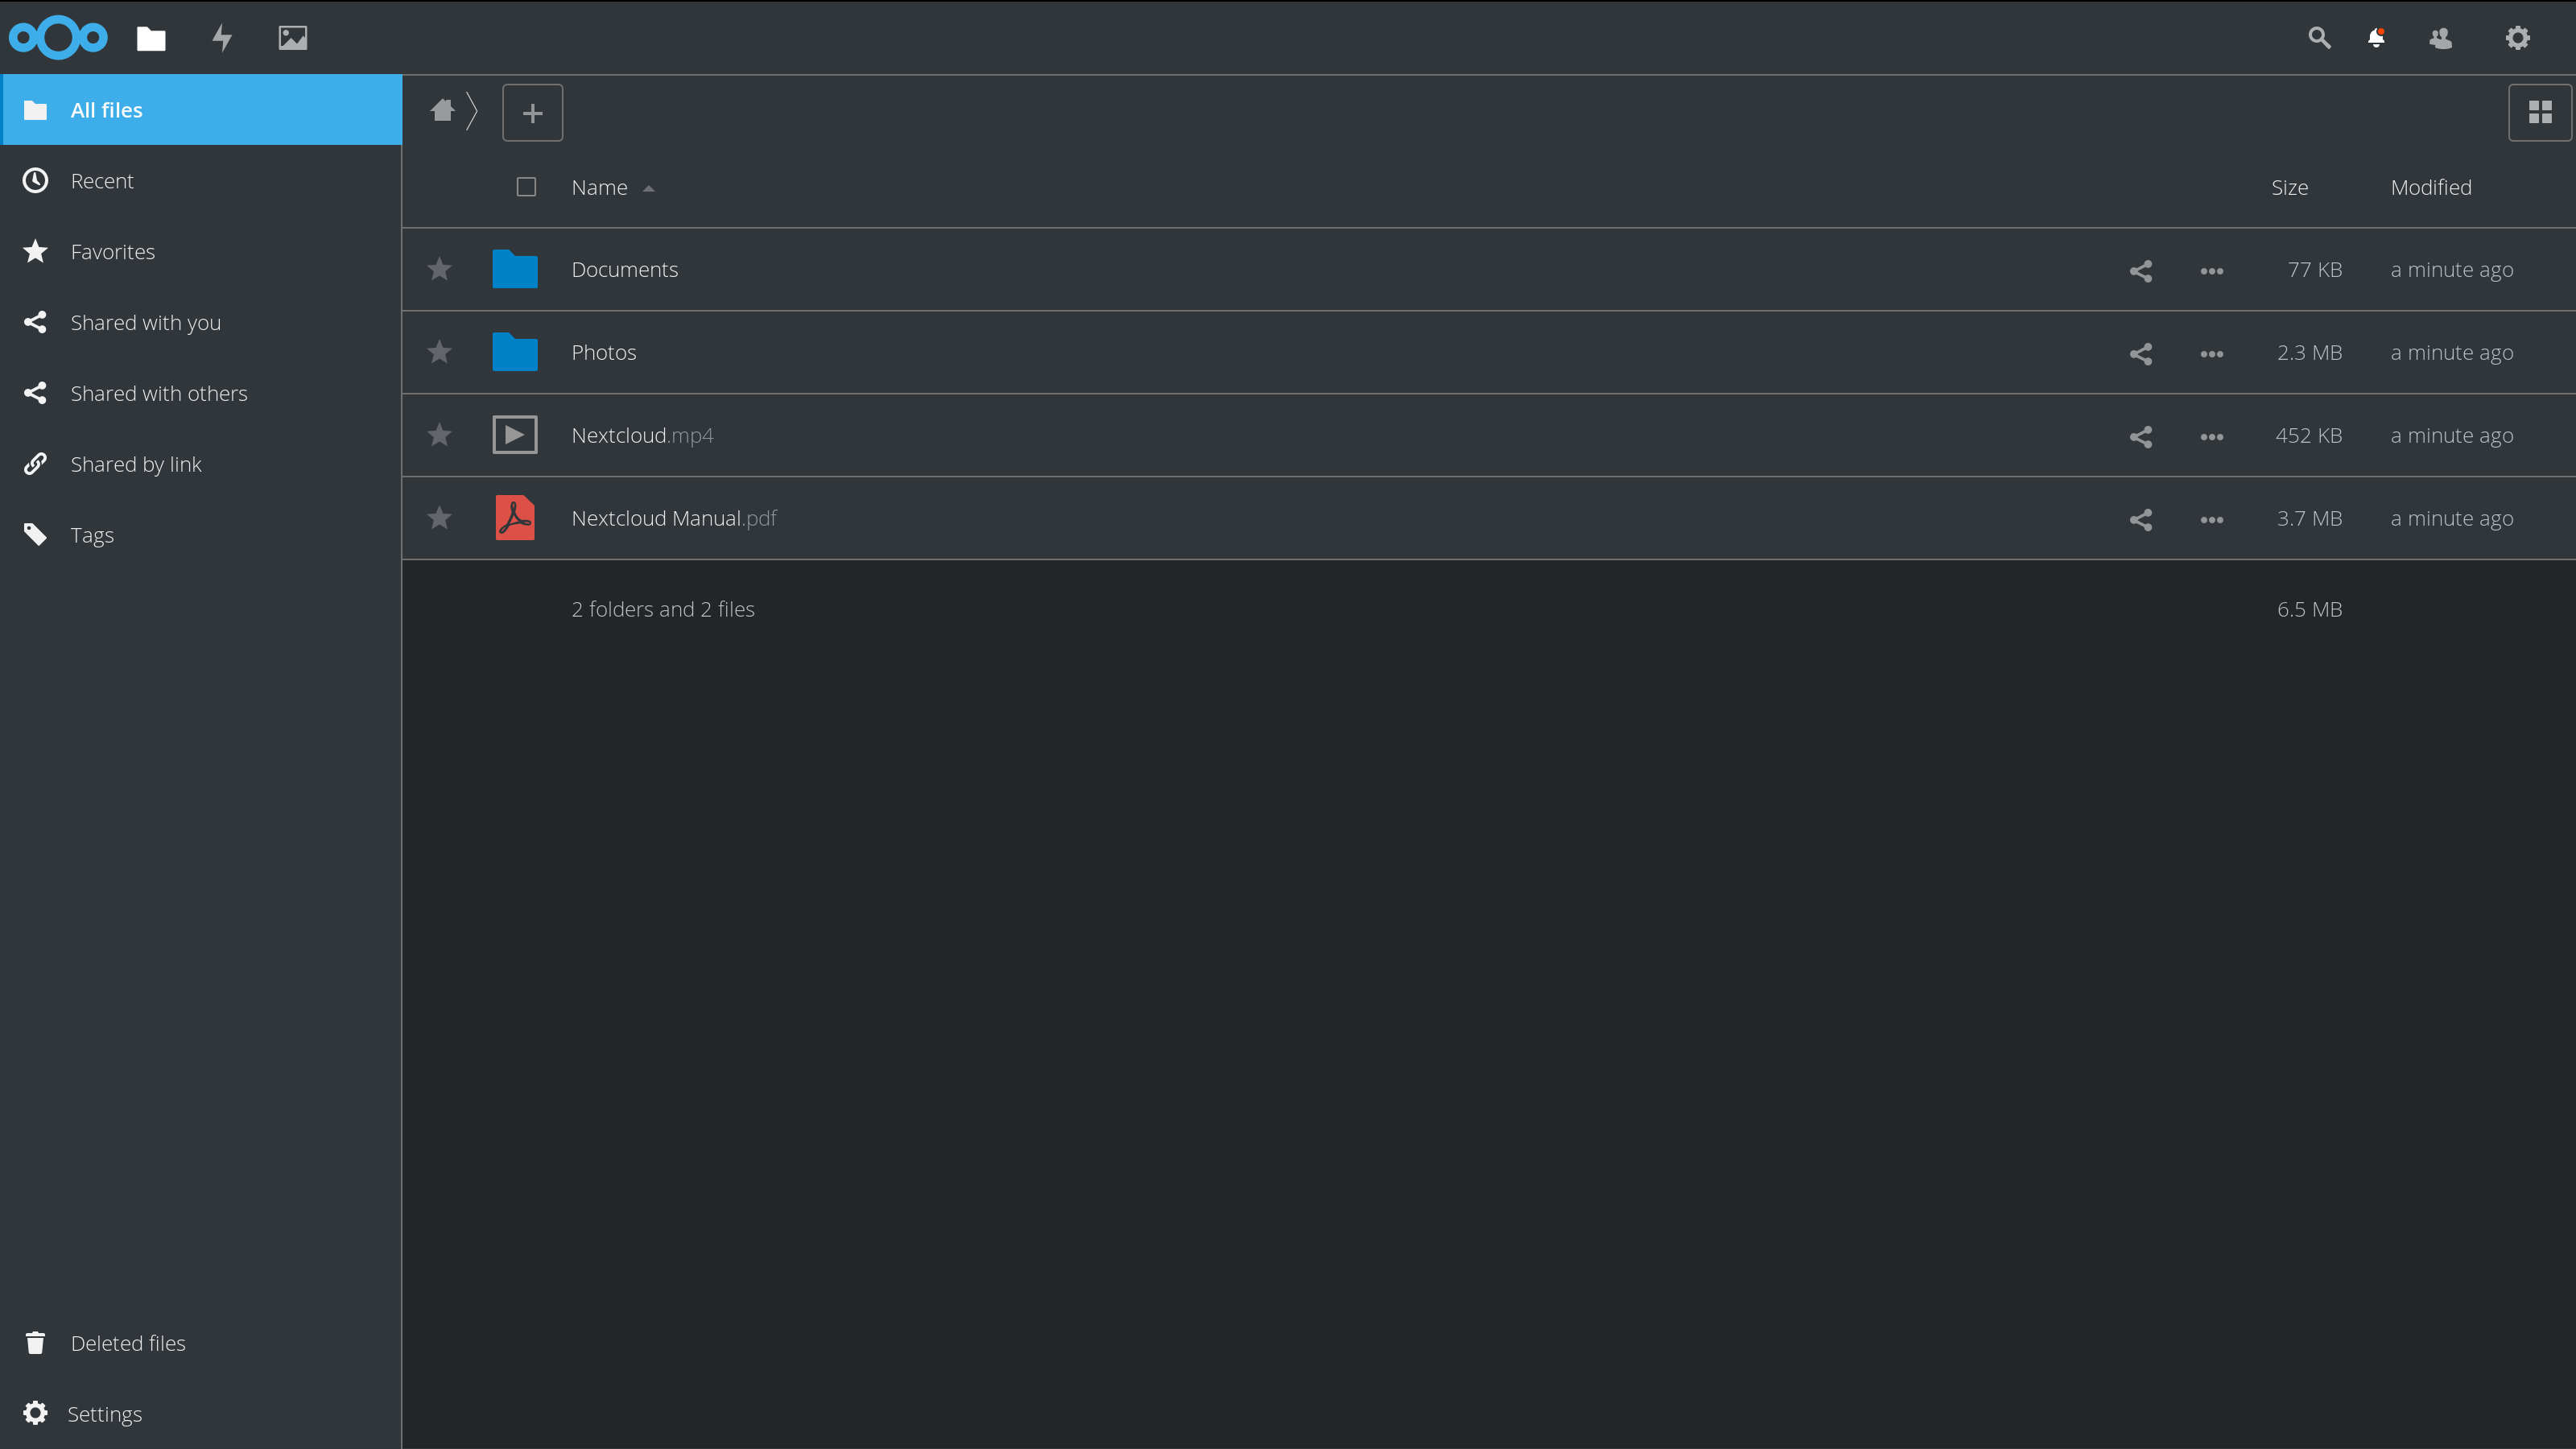Click 3.7 MB size of Nextcloud Manual.pdf

2309,518
